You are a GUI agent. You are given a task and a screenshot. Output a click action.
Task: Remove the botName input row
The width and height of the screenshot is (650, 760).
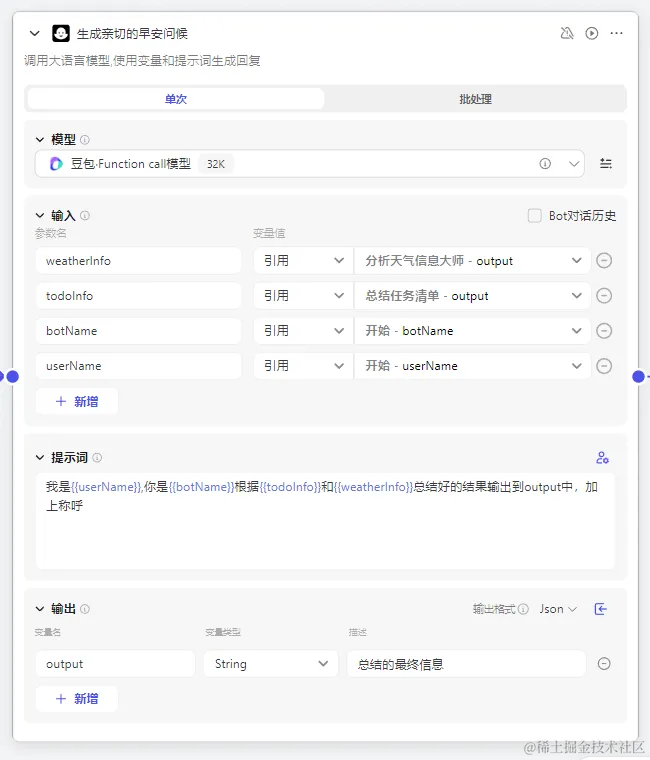604,331
